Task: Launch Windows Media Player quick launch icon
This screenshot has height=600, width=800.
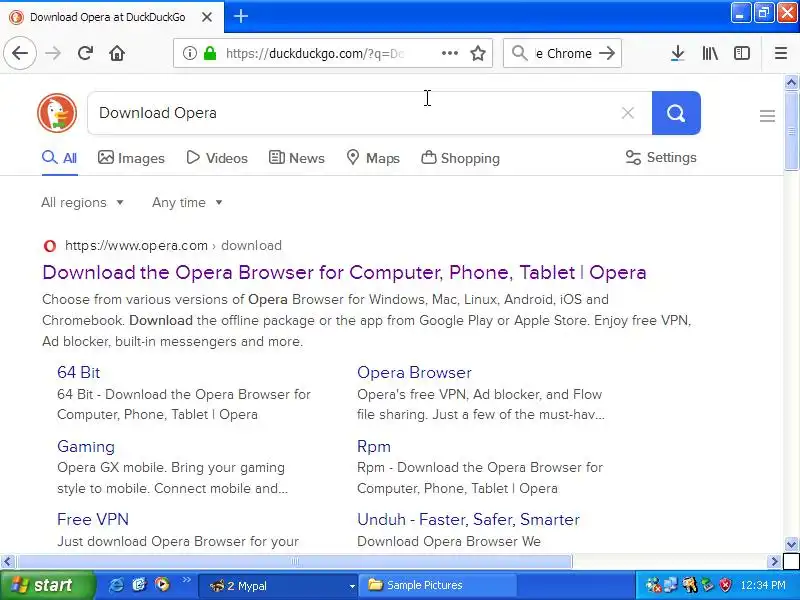Action: coord(162,584)
